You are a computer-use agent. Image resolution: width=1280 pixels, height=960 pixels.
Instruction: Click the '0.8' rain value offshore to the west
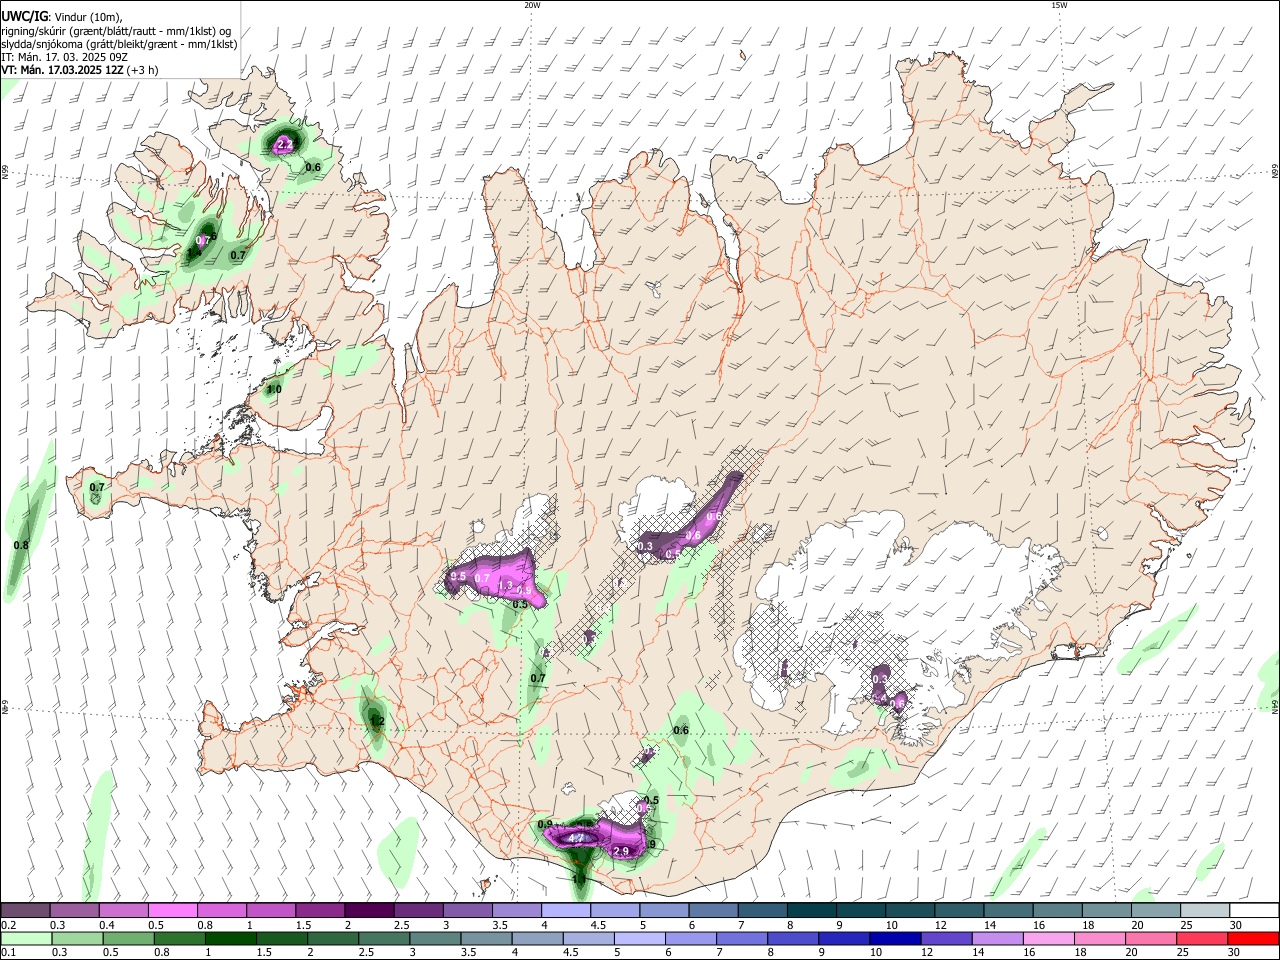pos(21,545)
